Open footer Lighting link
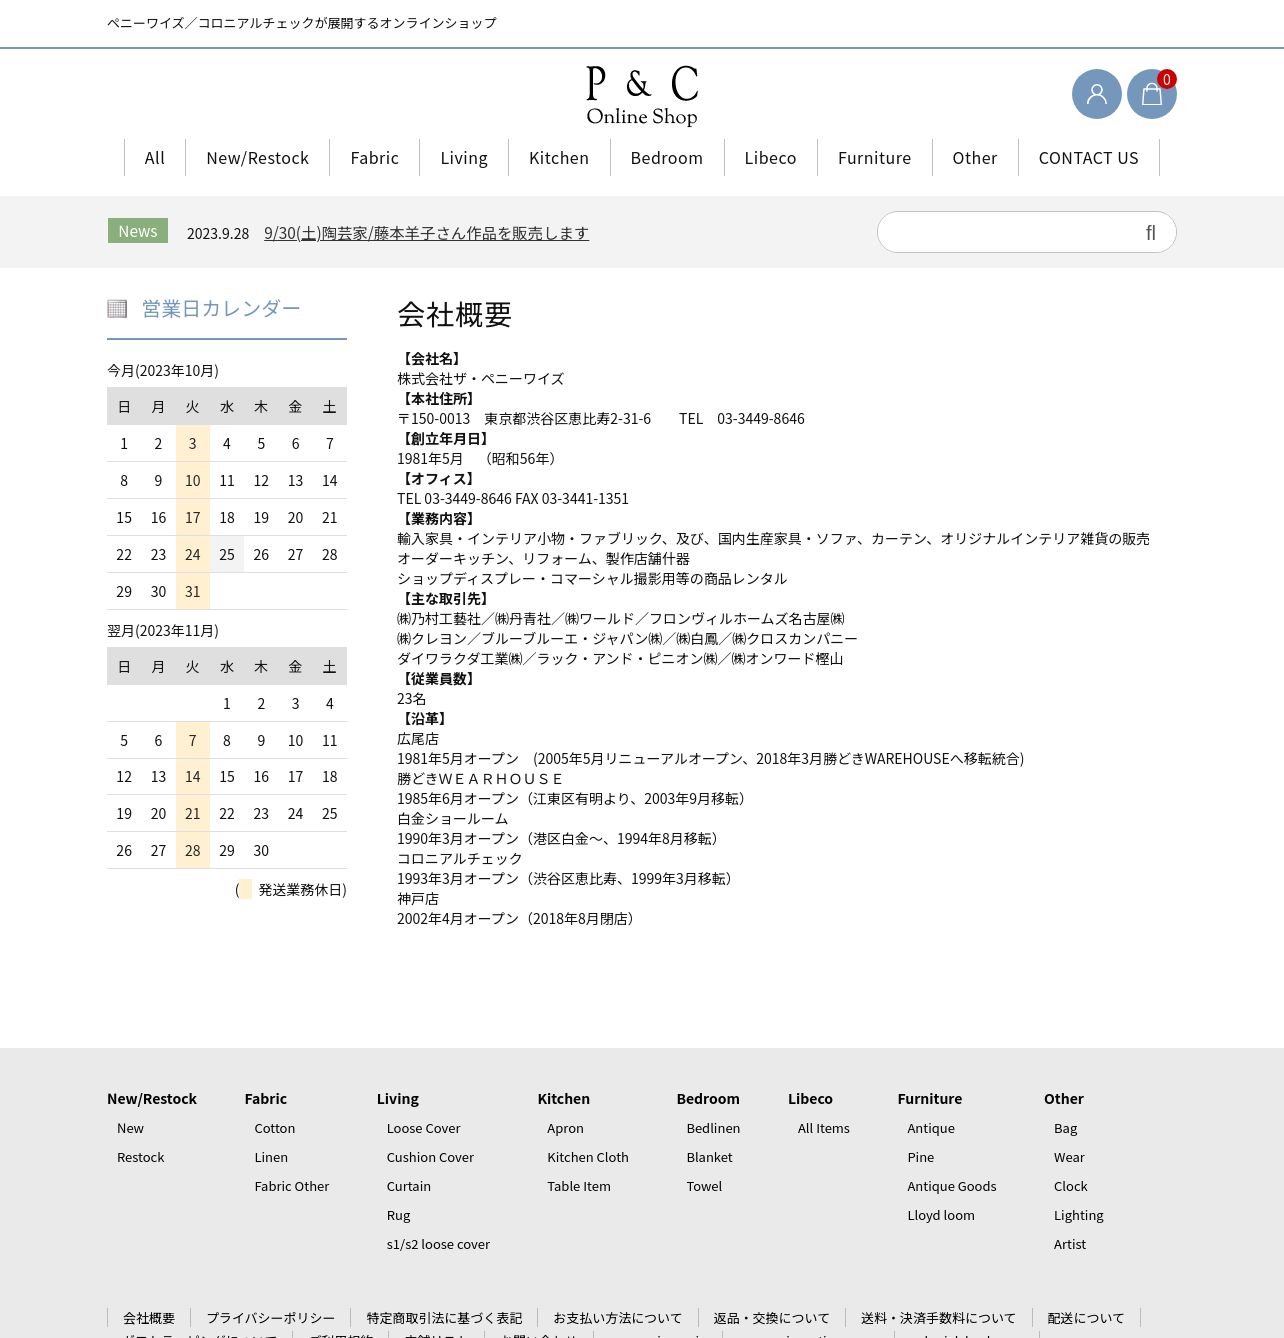Image resolution: width=1284 pixels, height=1338 pixels. coord(1079,1215)
